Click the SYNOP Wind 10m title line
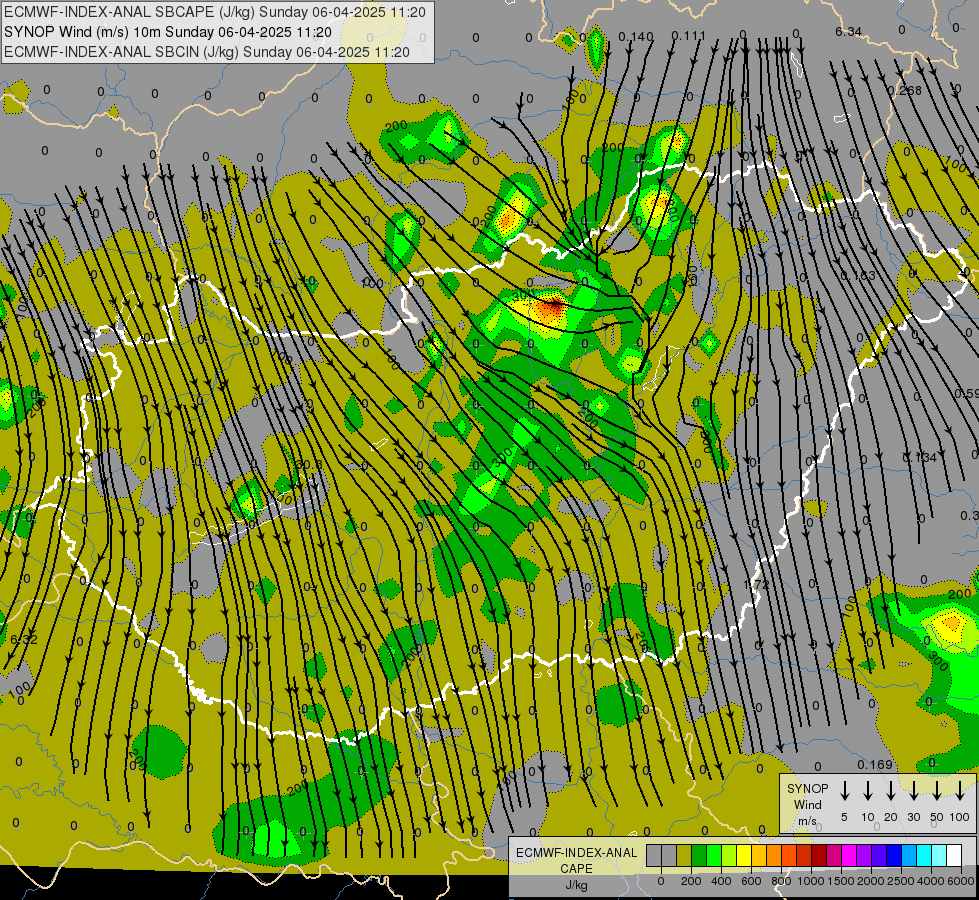979x900 pixels. point(168,32)
